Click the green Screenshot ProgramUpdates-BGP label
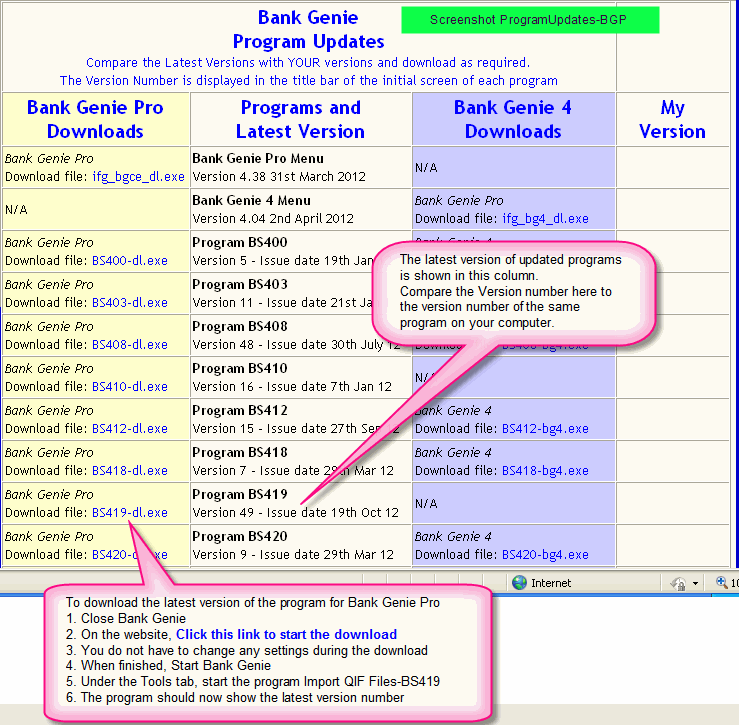 (530, 20)
